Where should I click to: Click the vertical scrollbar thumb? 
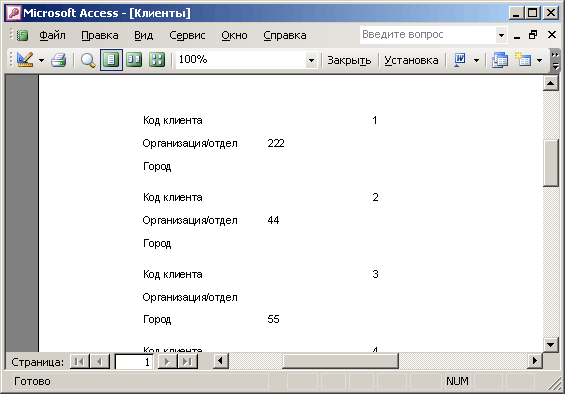click(551, 163)
